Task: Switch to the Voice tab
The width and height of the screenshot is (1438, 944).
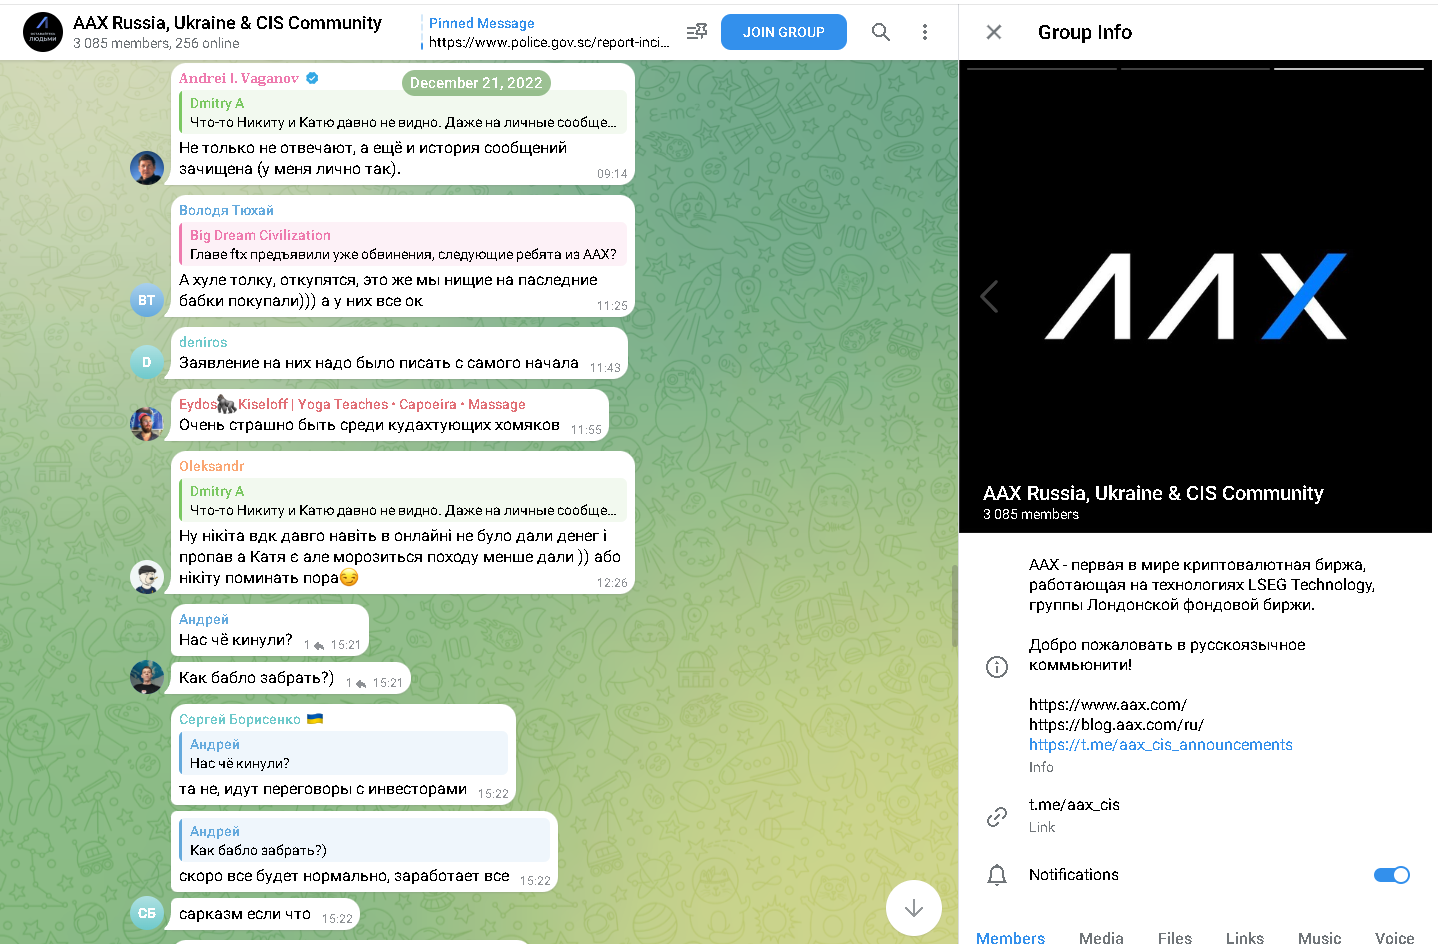Action: pyautogui.click(x=1395, y=937)
